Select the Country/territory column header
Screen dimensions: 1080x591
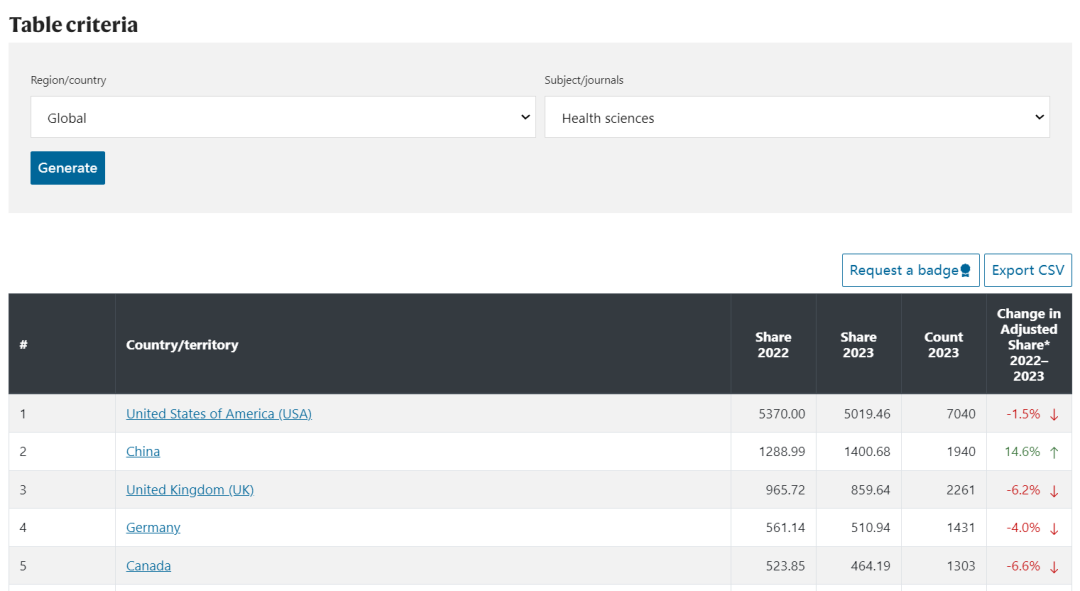coord(182,345)
